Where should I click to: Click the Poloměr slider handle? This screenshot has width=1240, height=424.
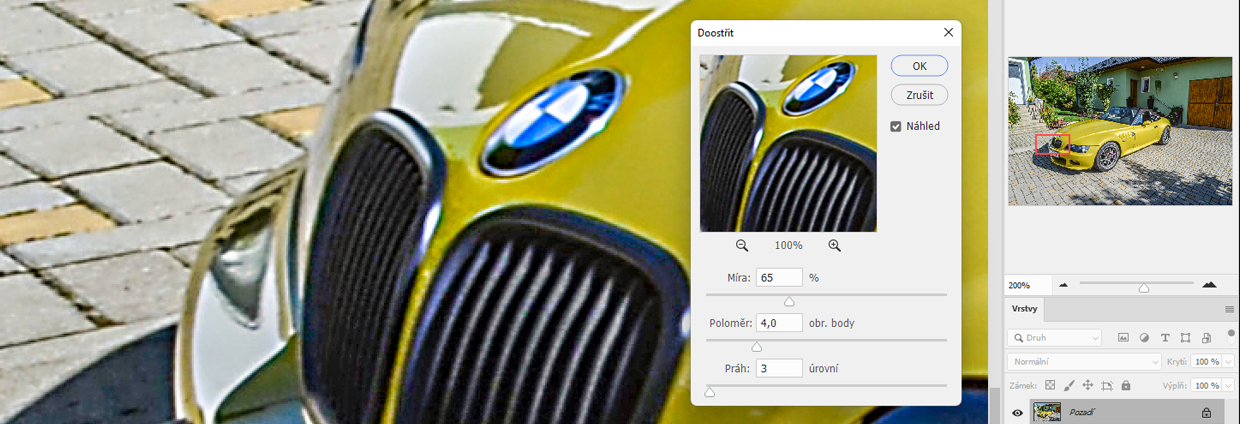[756, 347]
